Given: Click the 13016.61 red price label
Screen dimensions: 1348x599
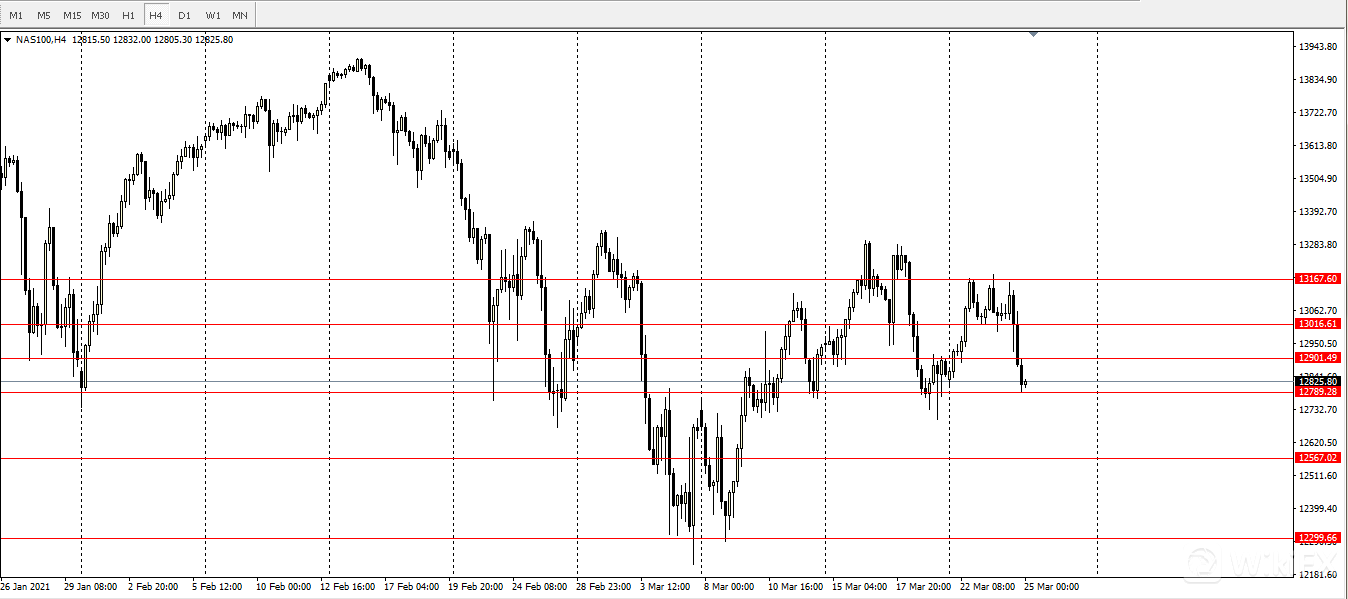Looking at the screenshot, I should click(x=1318, y=324).
